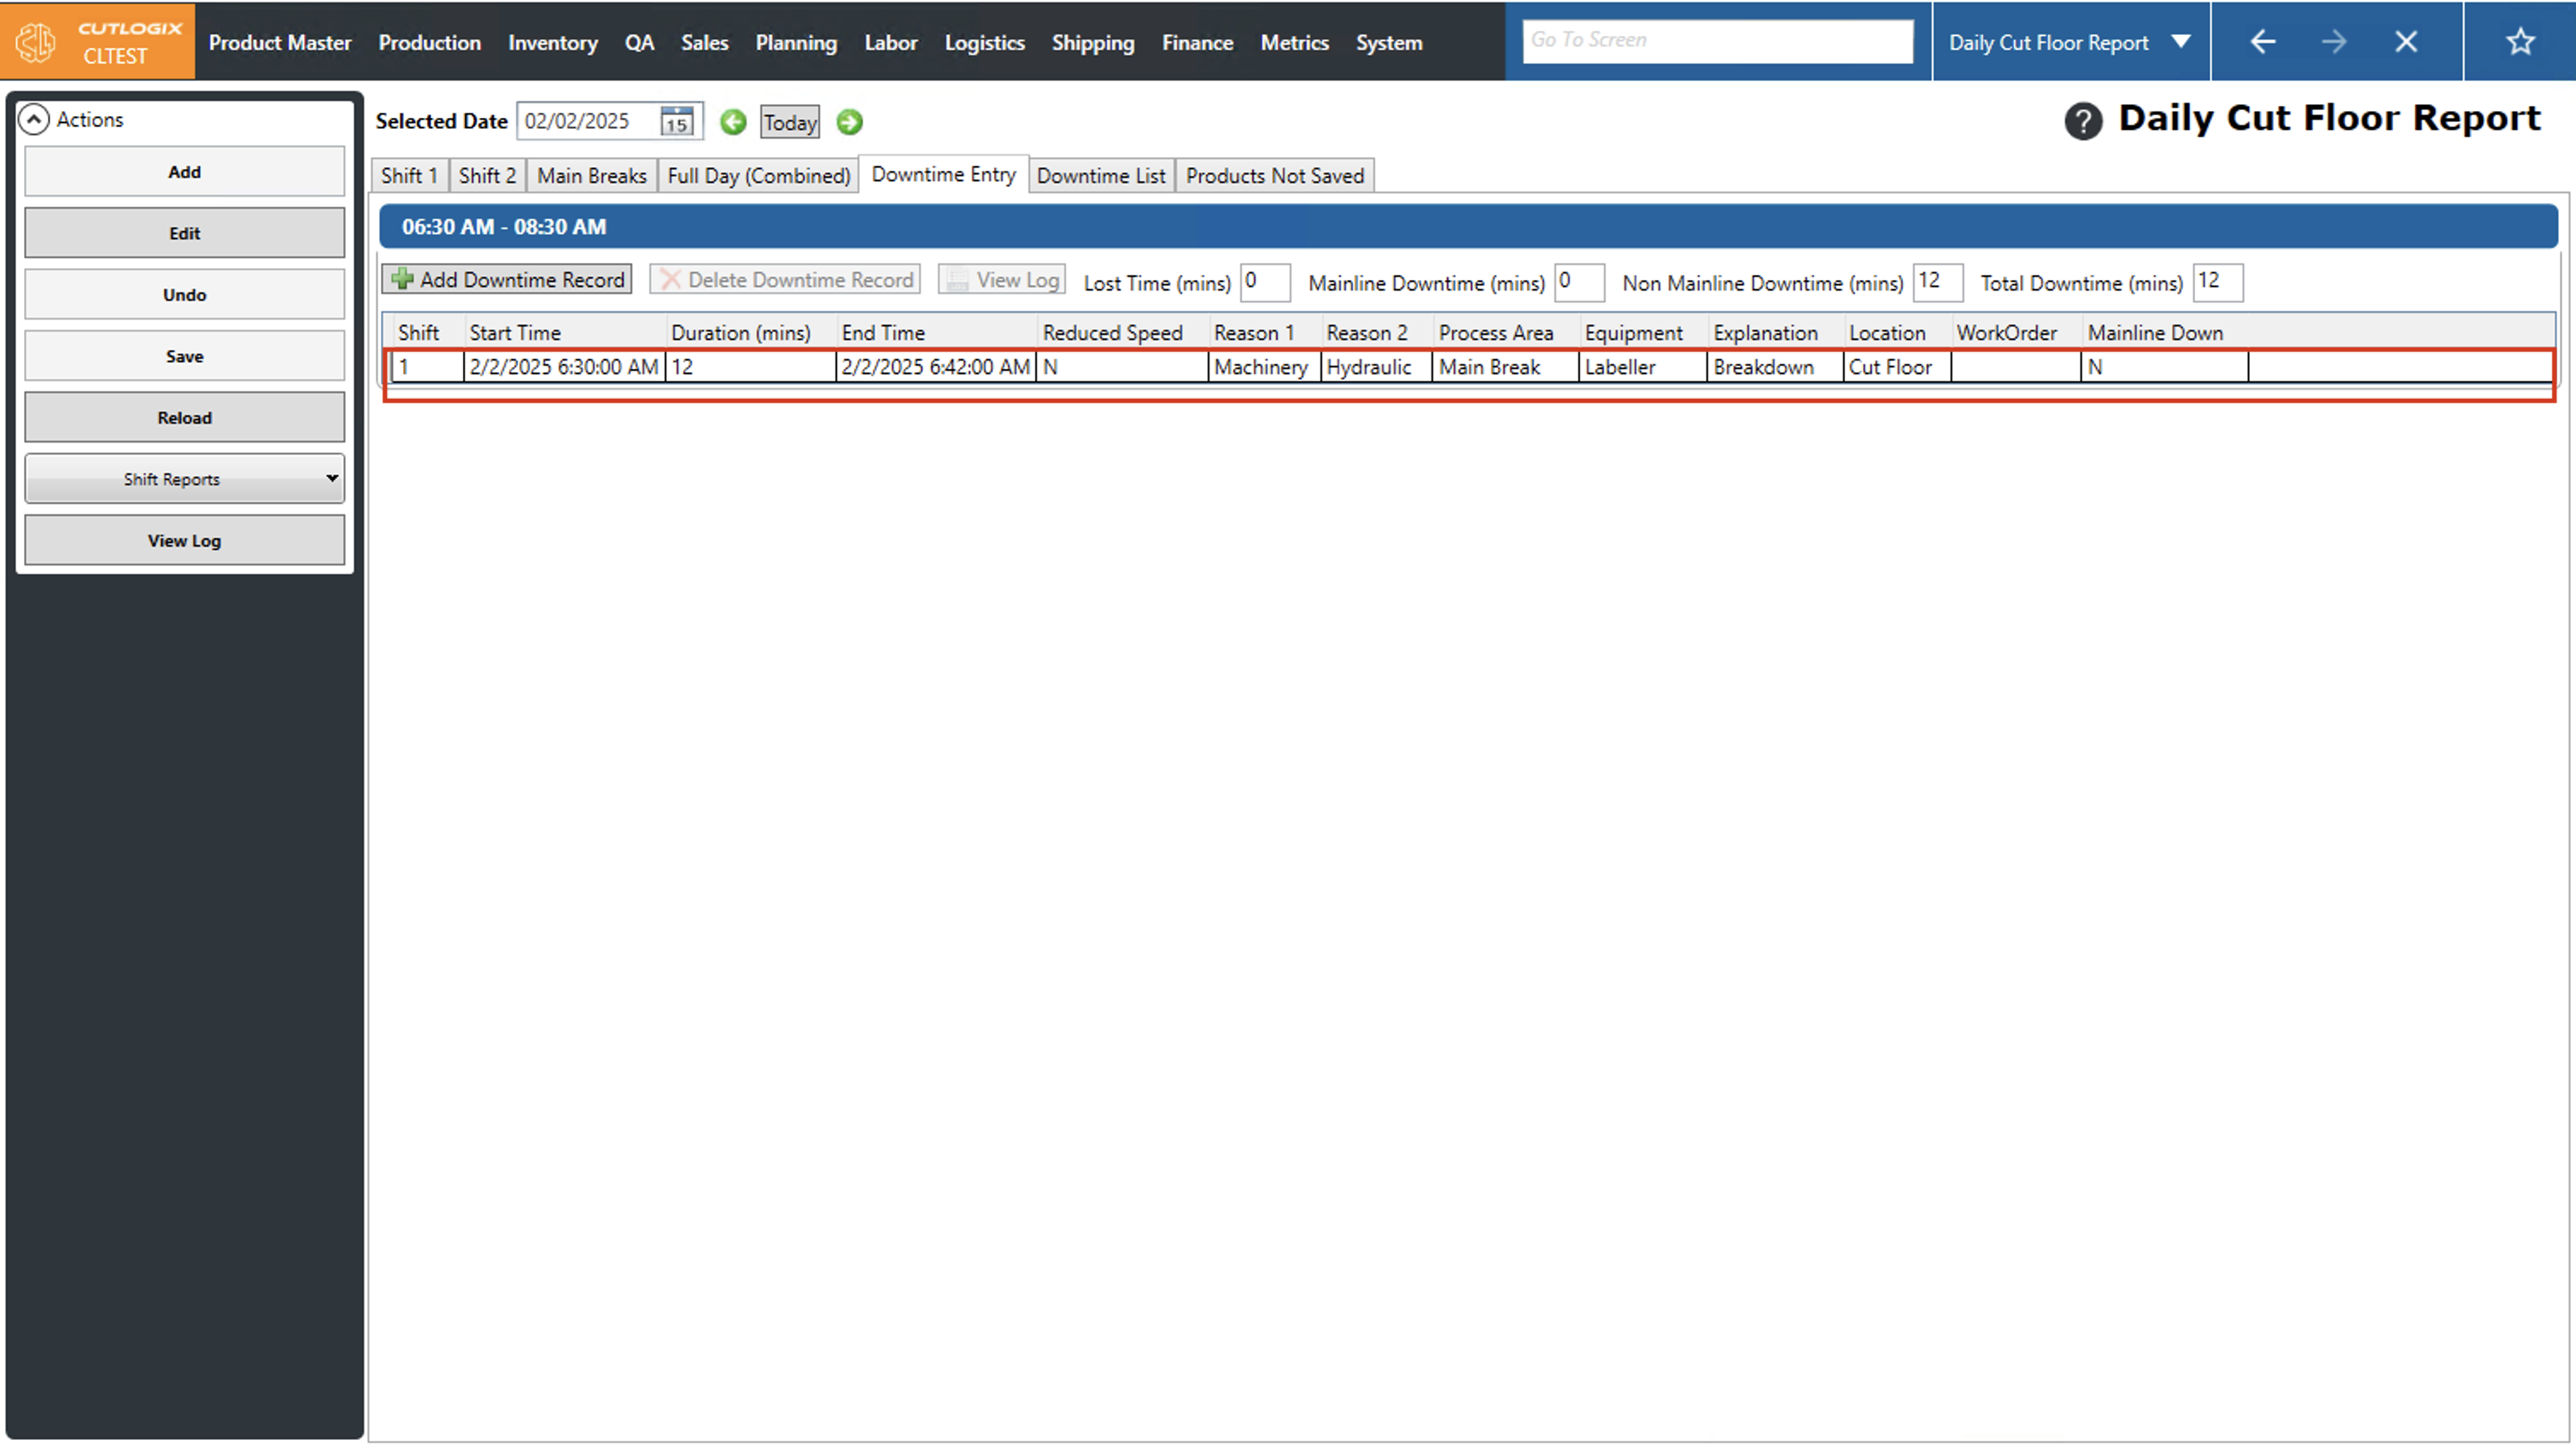The width and height of the screenshot is (2576, 1445).
Task: Expand Daily Cut Floor Report screen dropdown
Action: 2181,42
